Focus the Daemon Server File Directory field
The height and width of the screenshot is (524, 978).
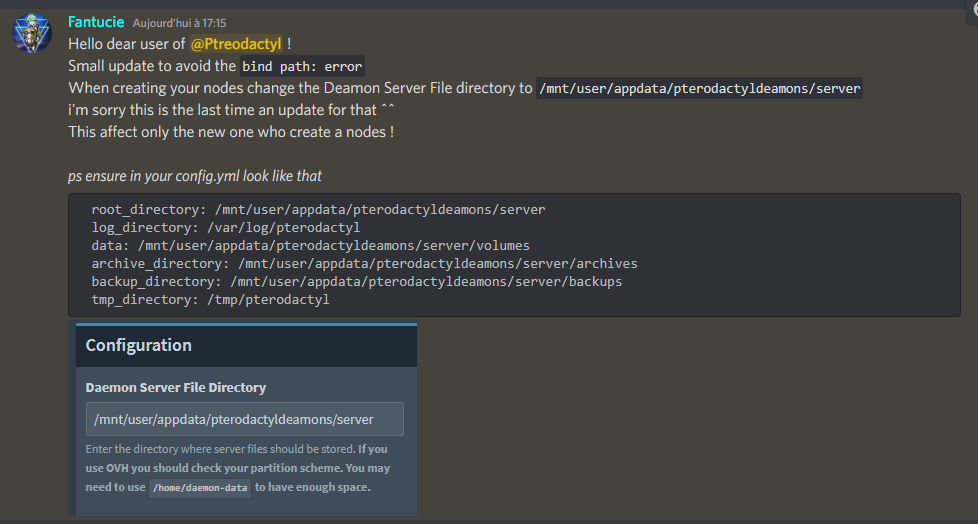click(244, 419)
